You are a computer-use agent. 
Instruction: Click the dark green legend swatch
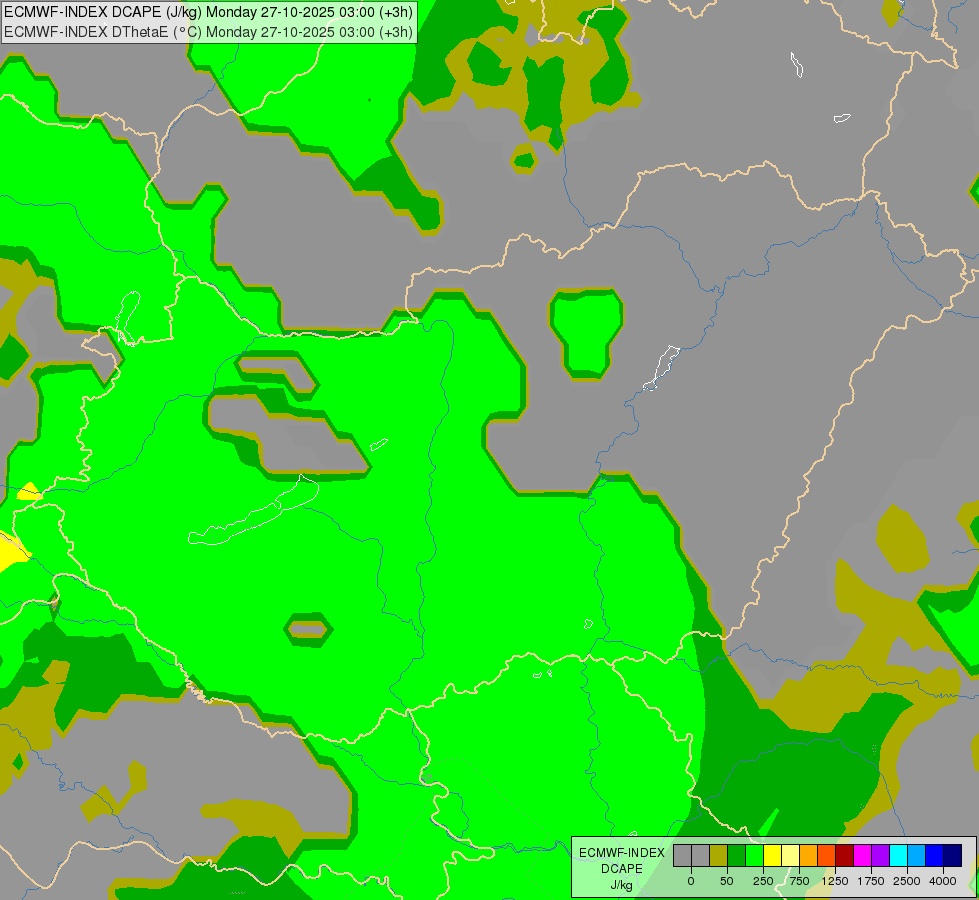coord(737,855)
